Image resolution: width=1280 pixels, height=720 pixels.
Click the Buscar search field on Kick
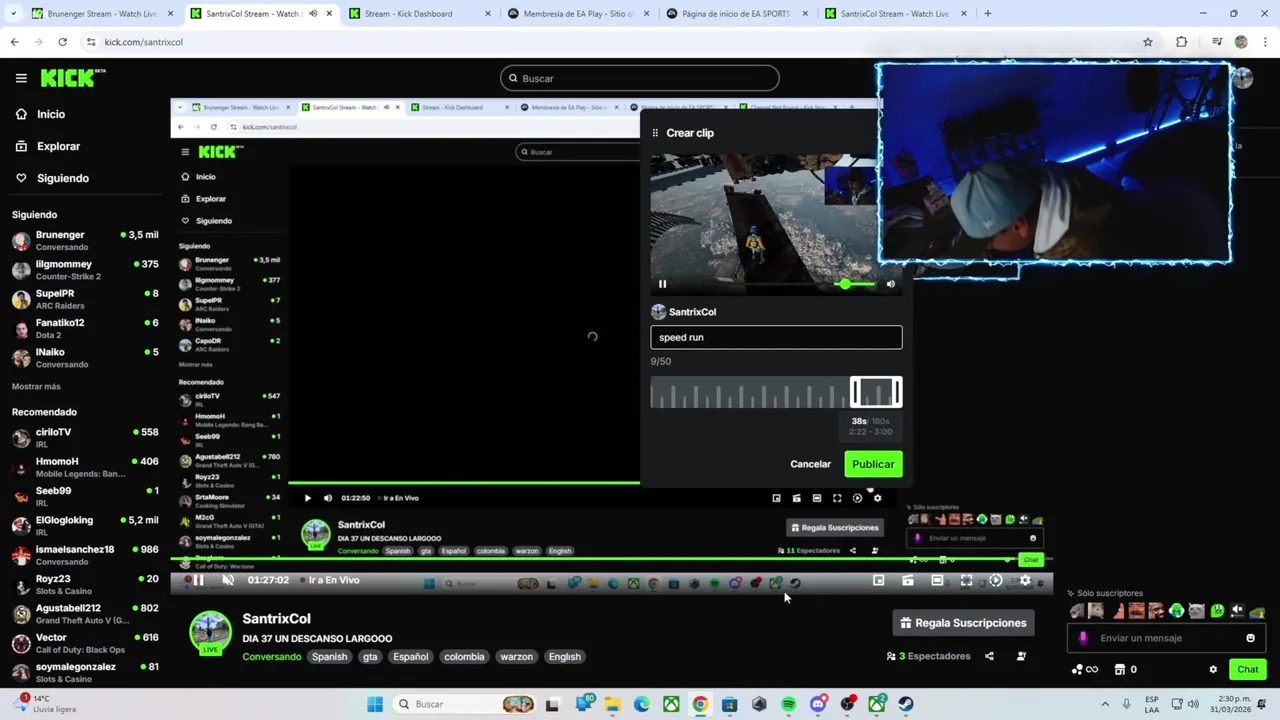[x=640, y=78]
